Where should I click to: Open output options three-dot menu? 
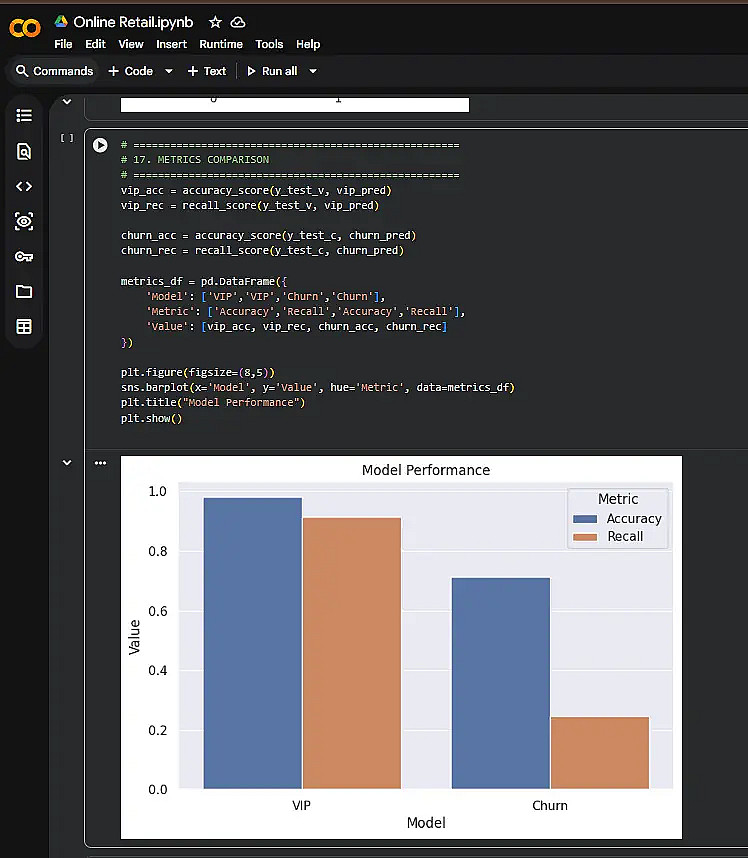coord(101,463)
